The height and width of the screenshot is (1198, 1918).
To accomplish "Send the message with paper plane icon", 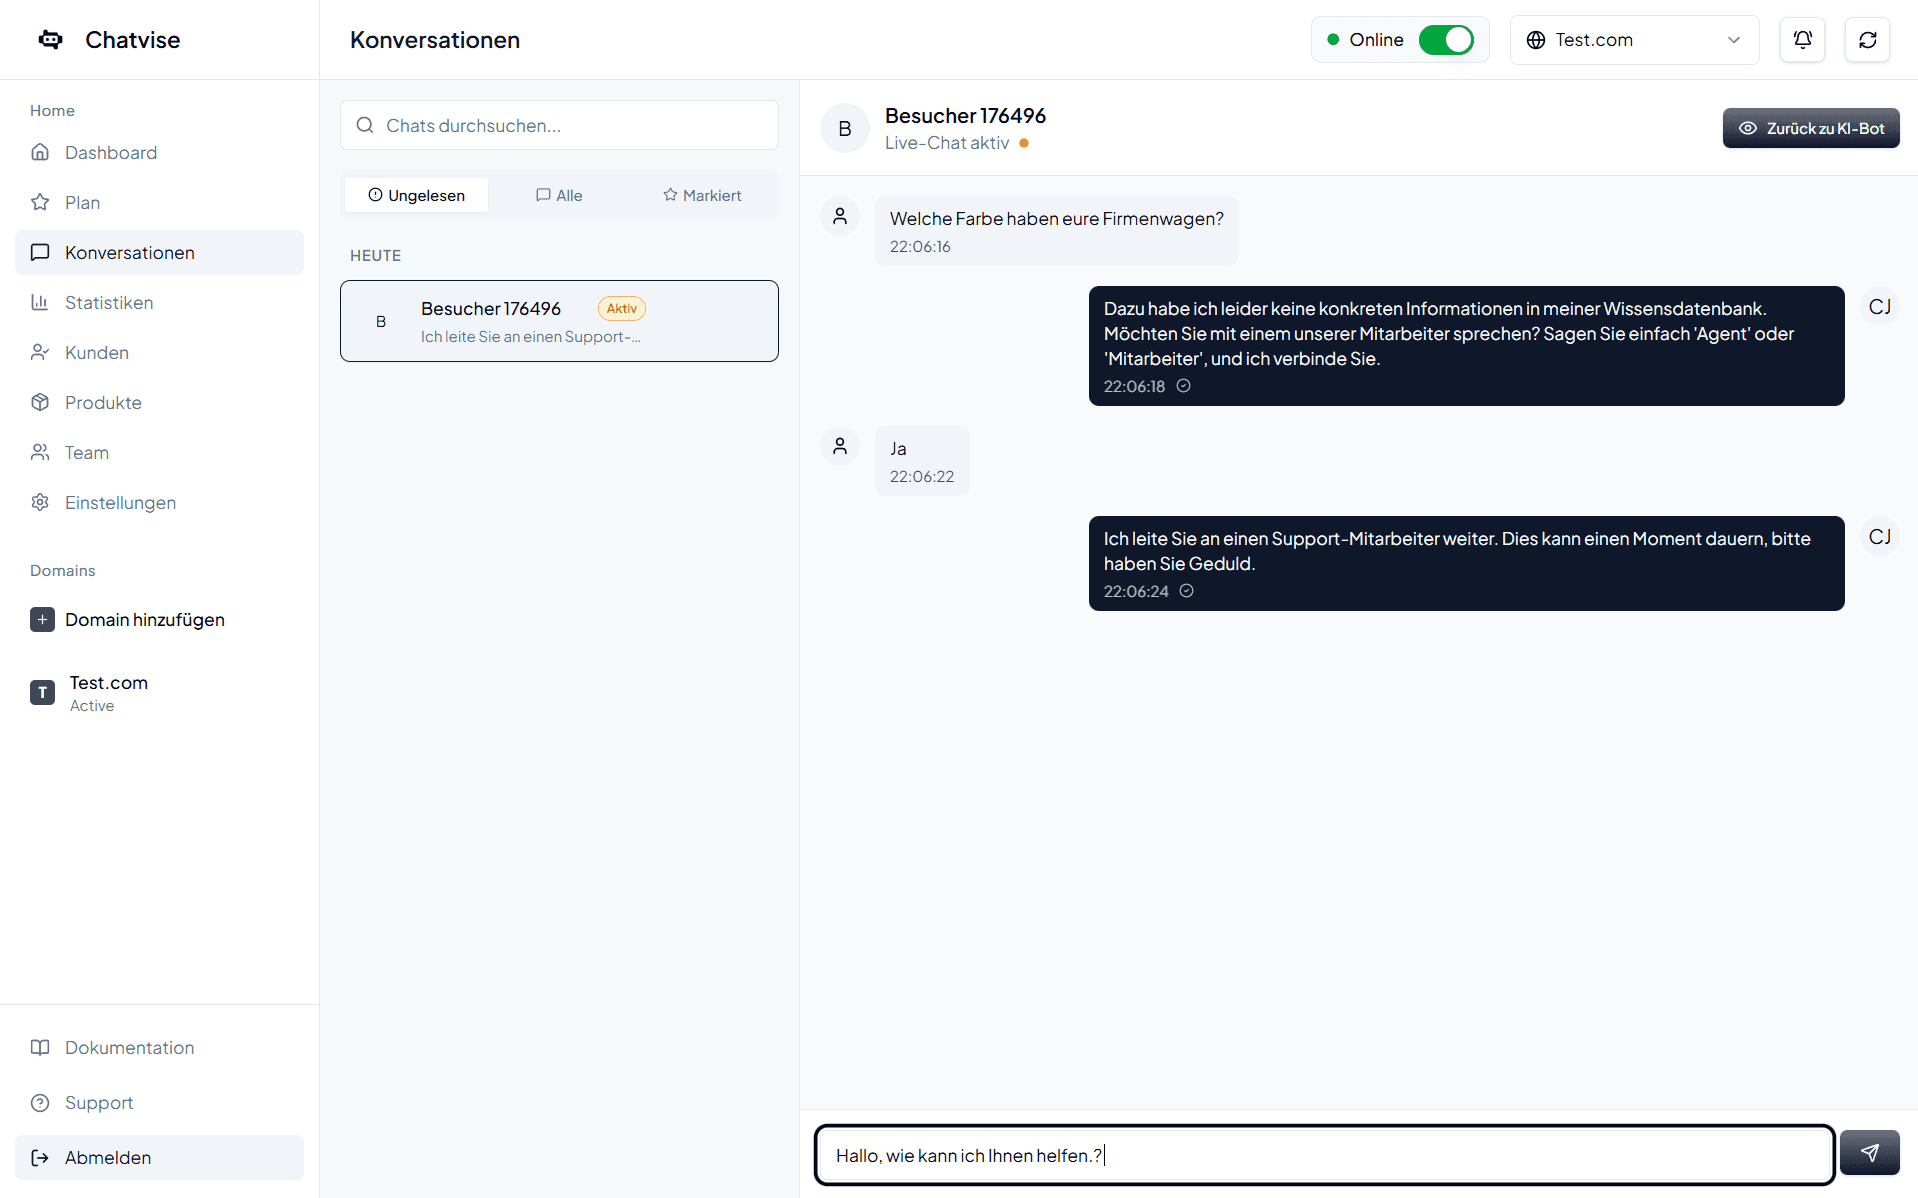I will pyautogui.click(x=1869, y=1153).
